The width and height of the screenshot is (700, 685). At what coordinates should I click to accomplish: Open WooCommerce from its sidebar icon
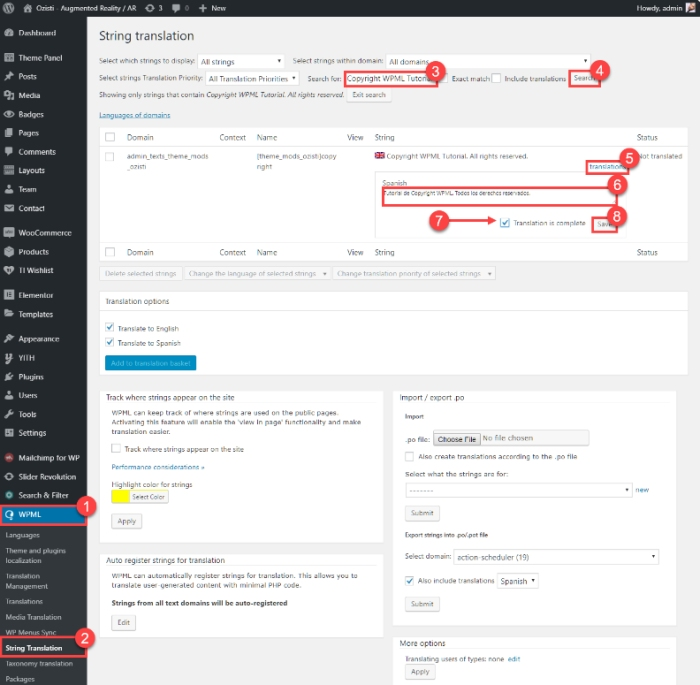coord(9,233)
